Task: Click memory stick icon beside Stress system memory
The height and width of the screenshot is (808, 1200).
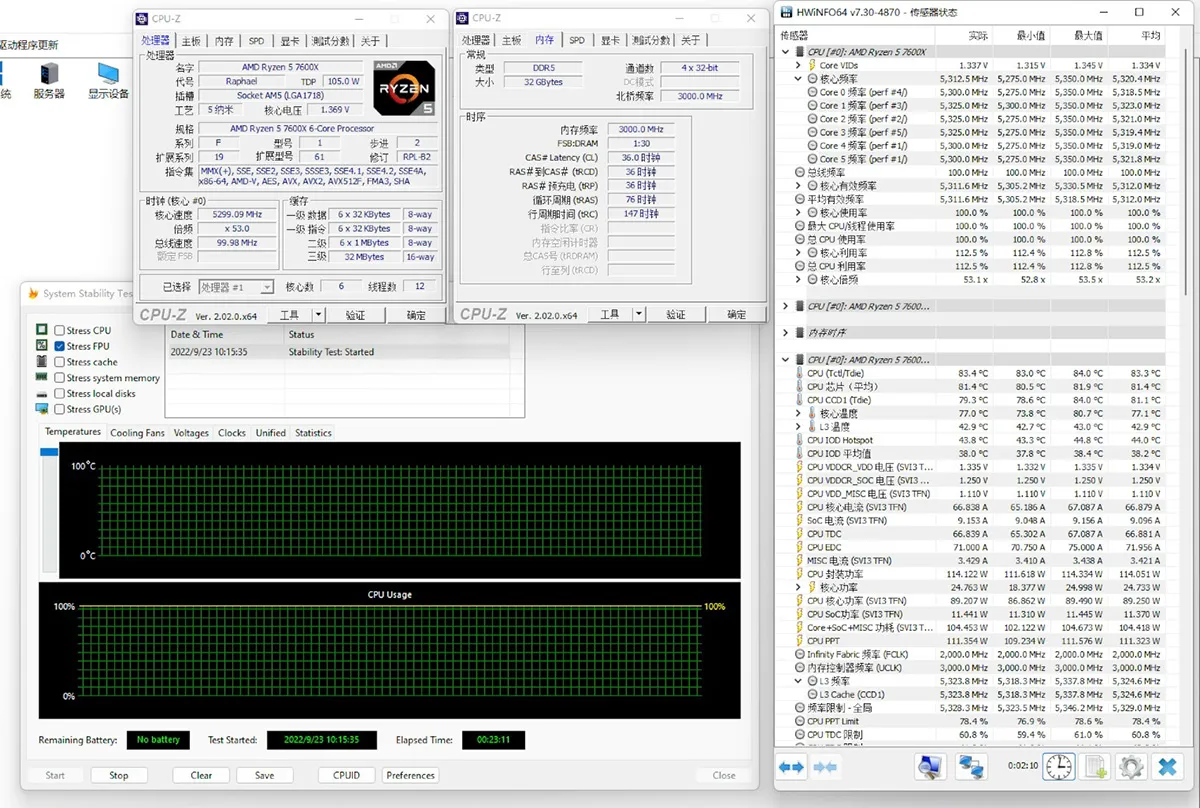Action: (x=42, y=378)
